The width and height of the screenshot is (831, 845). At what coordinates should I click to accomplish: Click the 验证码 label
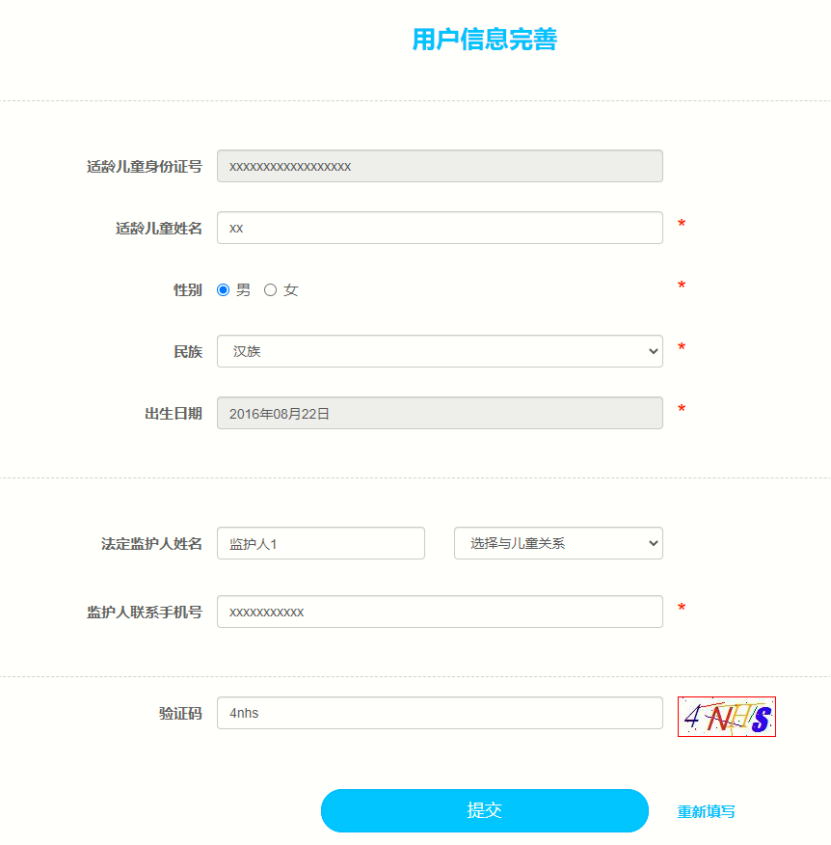tap(180, 714)
